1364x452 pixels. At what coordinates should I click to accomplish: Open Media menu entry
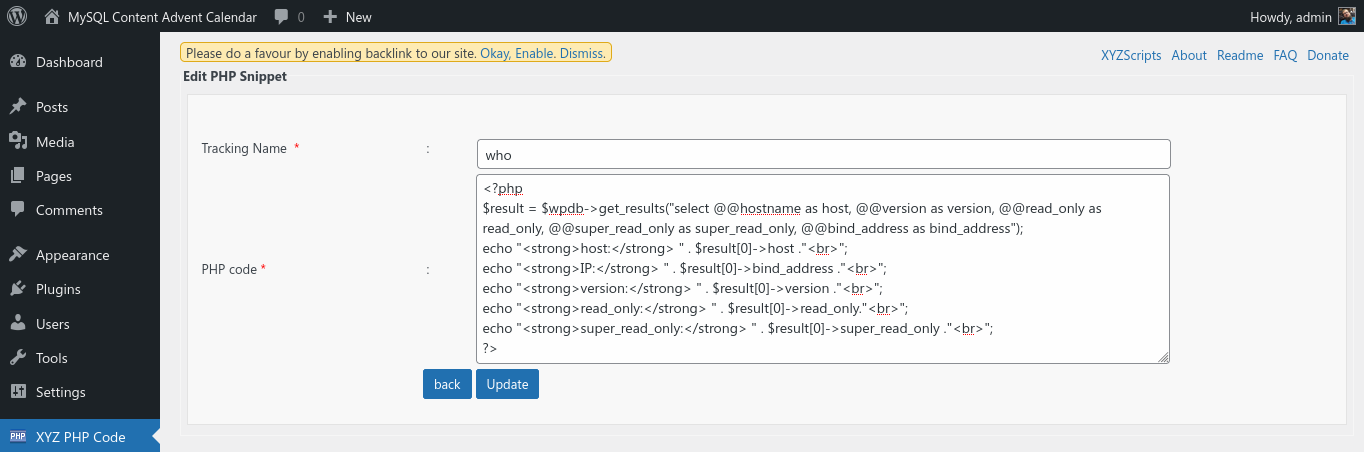pos(55,142)
